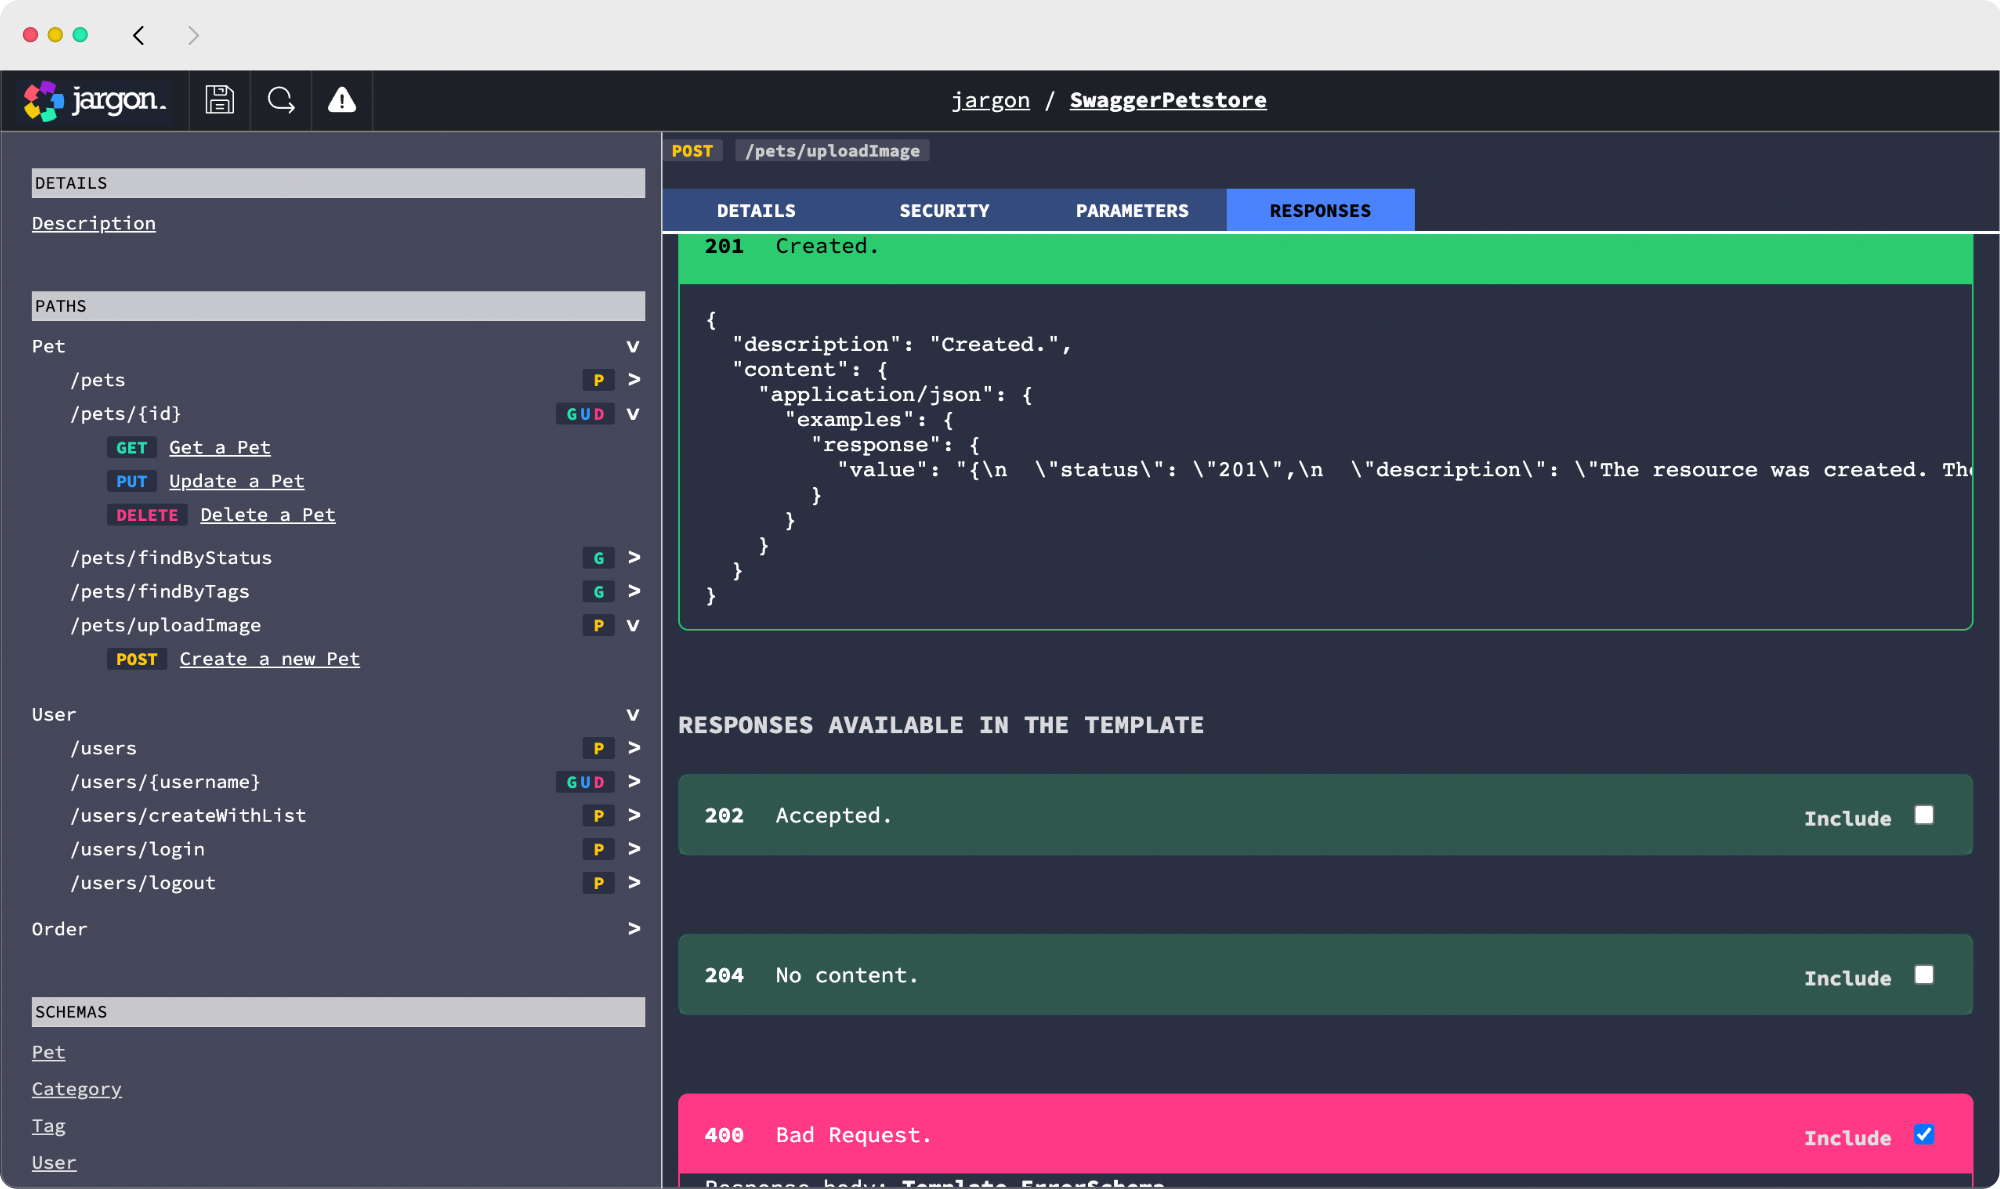The width and height of the screenshot is (2000, 1189).
Task: Click the /pets/findByTags path text
Action: [x=160, y=592]
